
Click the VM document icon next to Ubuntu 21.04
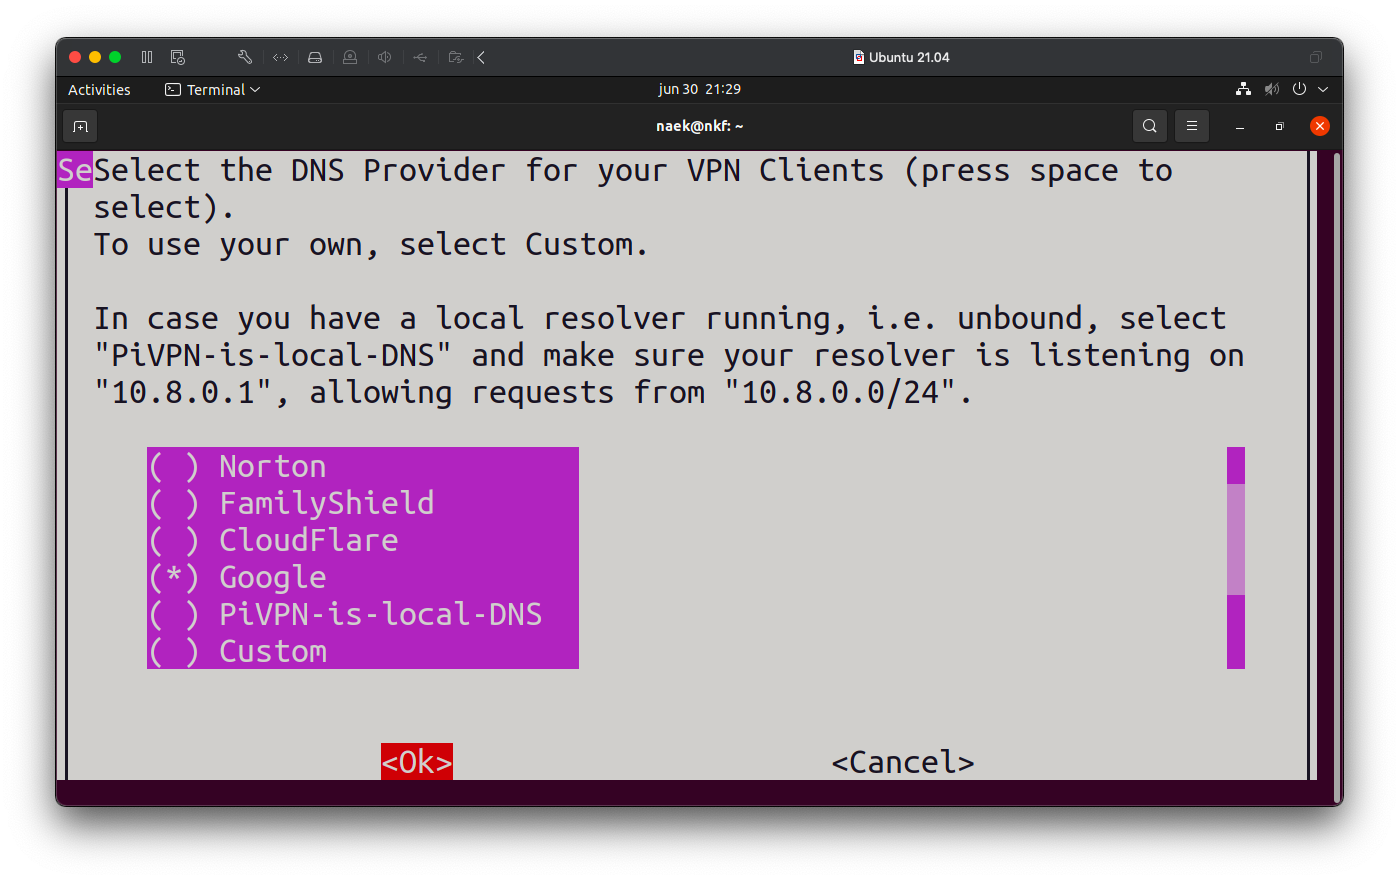pyautogui.click(x=858, y=57)
